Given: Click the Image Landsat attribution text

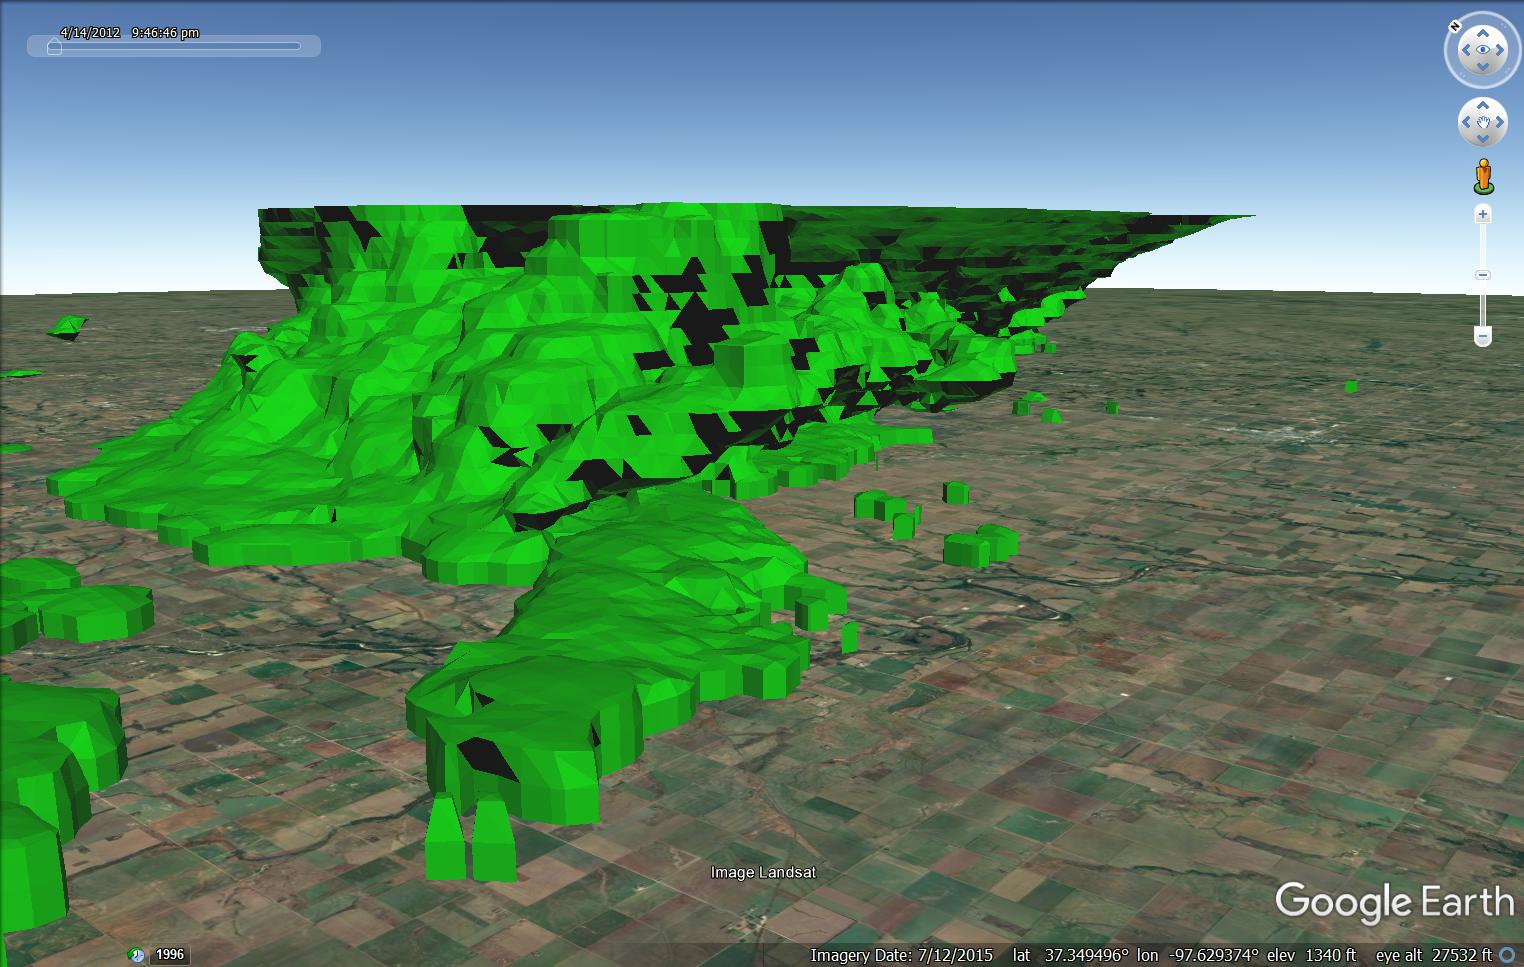Looking at the screenshot, I should point(761,872).
